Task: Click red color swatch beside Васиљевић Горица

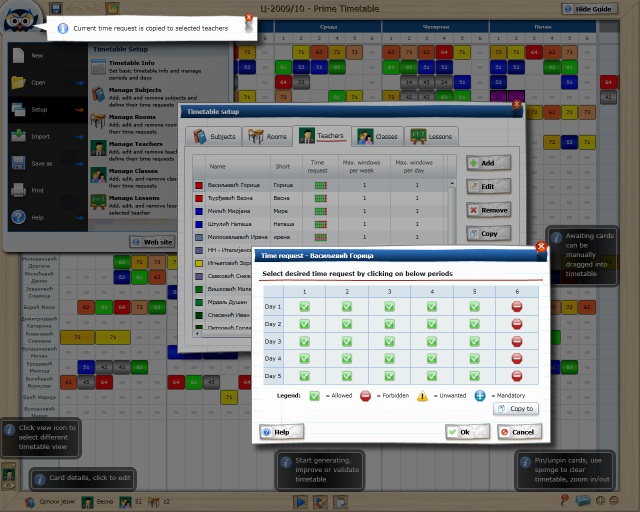Action: (x=199, y=185)
